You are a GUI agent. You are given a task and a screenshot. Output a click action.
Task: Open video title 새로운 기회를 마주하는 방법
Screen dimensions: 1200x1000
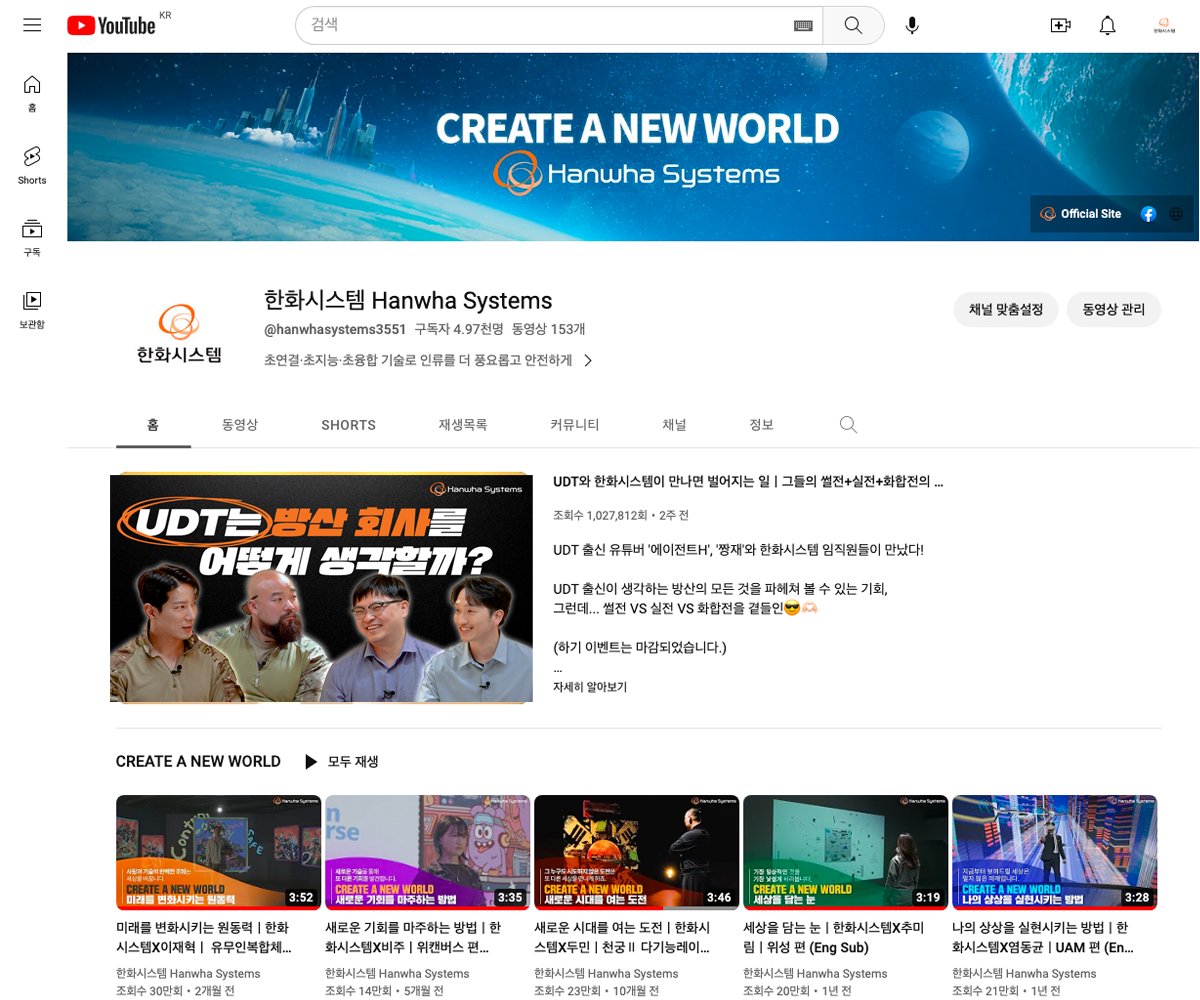(413, 937)
